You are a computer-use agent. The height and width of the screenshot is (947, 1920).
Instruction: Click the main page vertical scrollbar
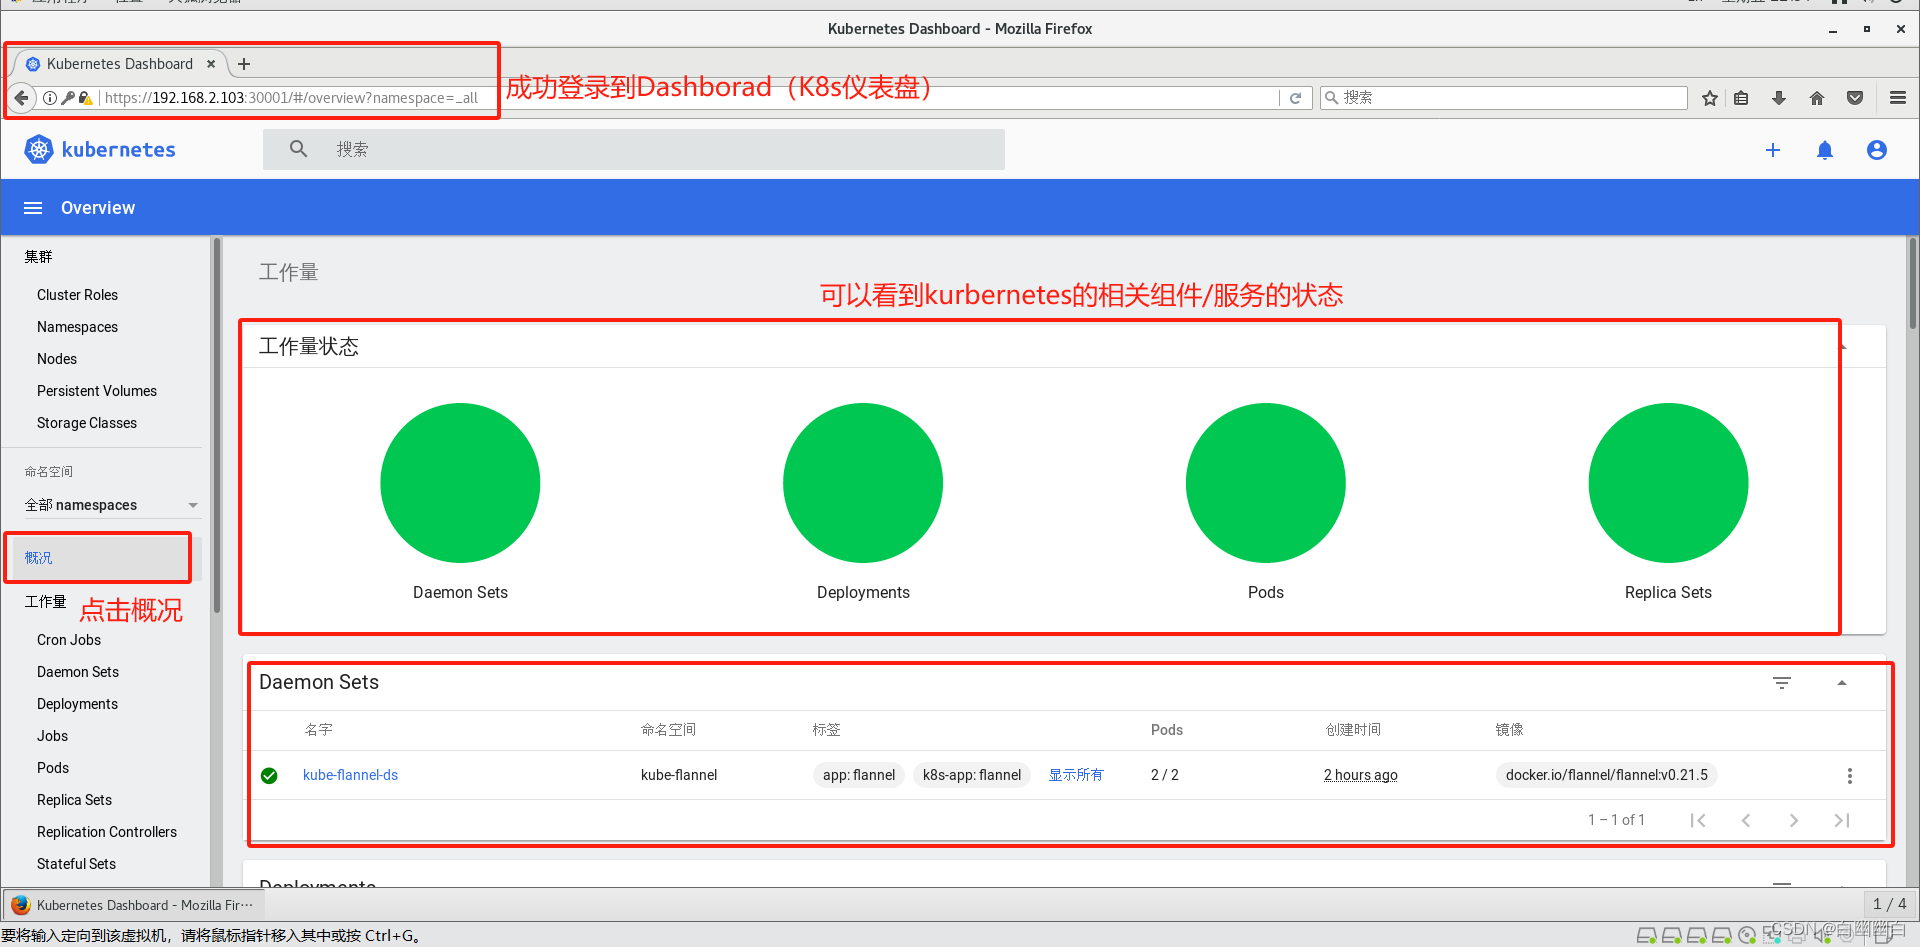point(1913,283)
